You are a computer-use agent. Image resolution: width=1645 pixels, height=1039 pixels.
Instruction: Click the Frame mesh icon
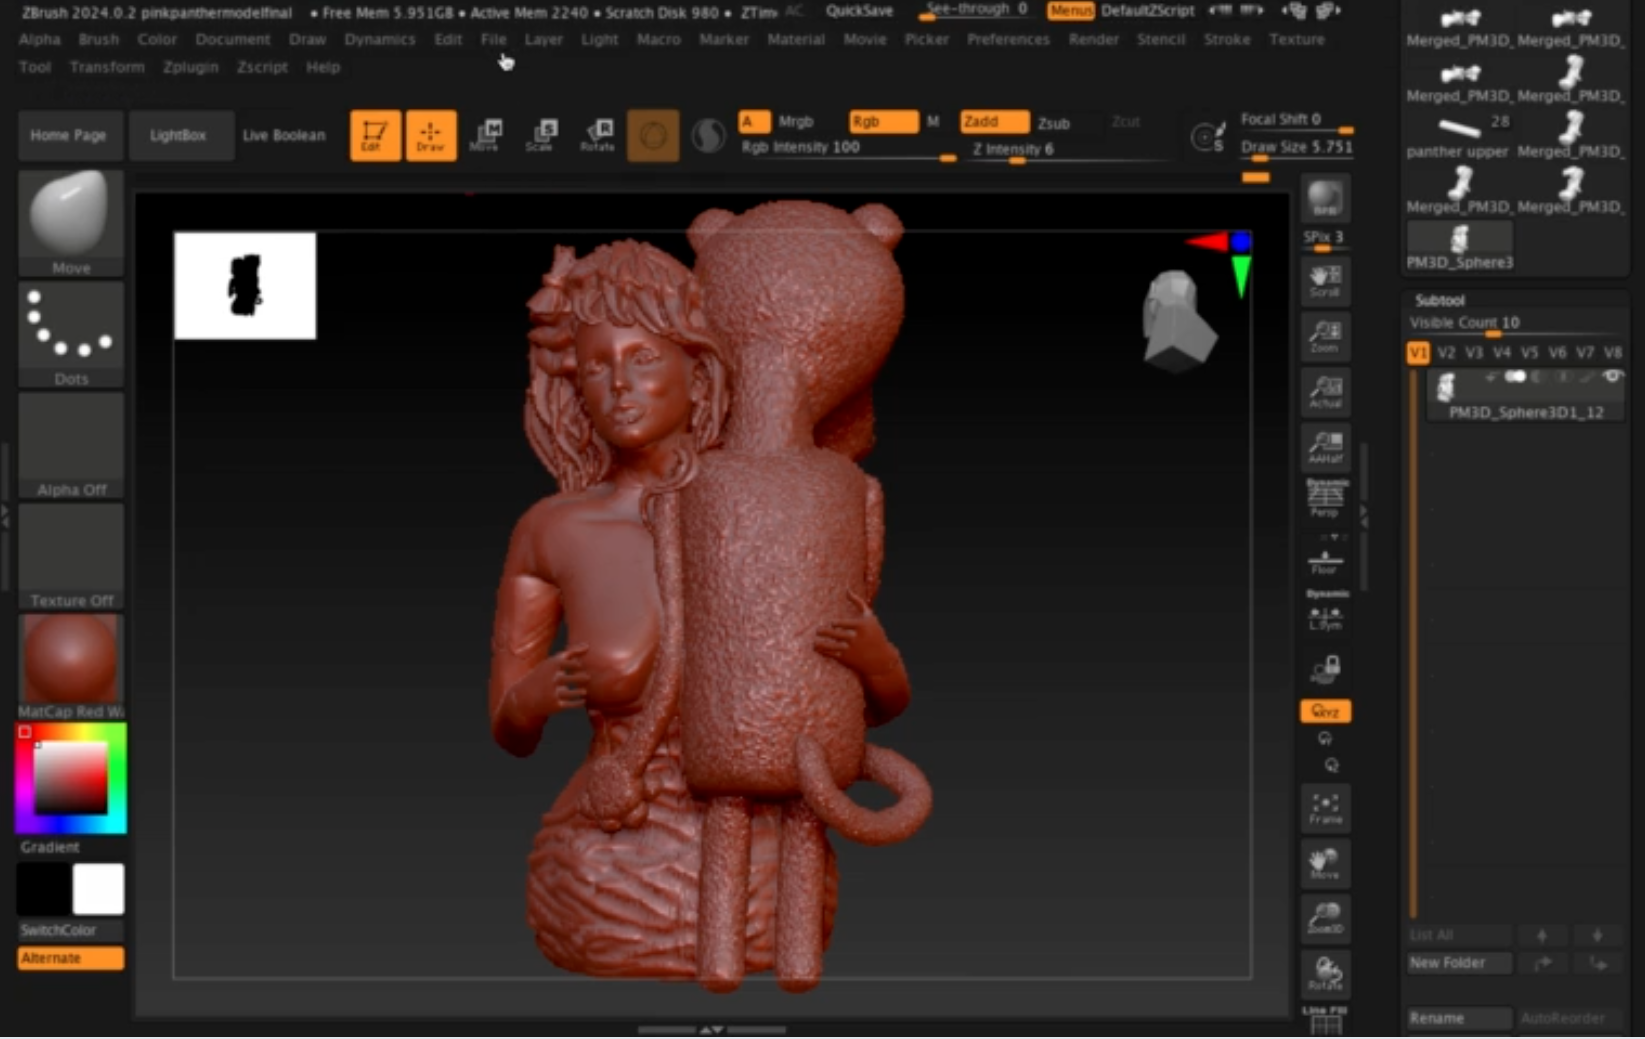coord(1325,808)
